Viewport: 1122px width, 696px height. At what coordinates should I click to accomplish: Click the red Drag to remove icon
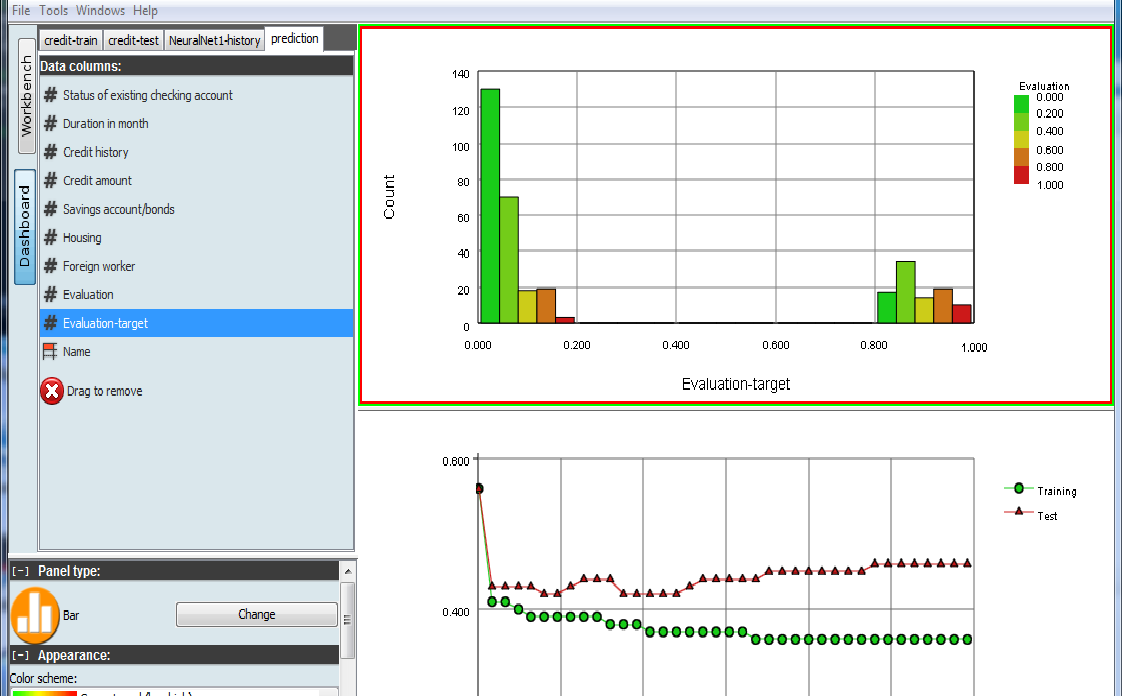point(52,391)
